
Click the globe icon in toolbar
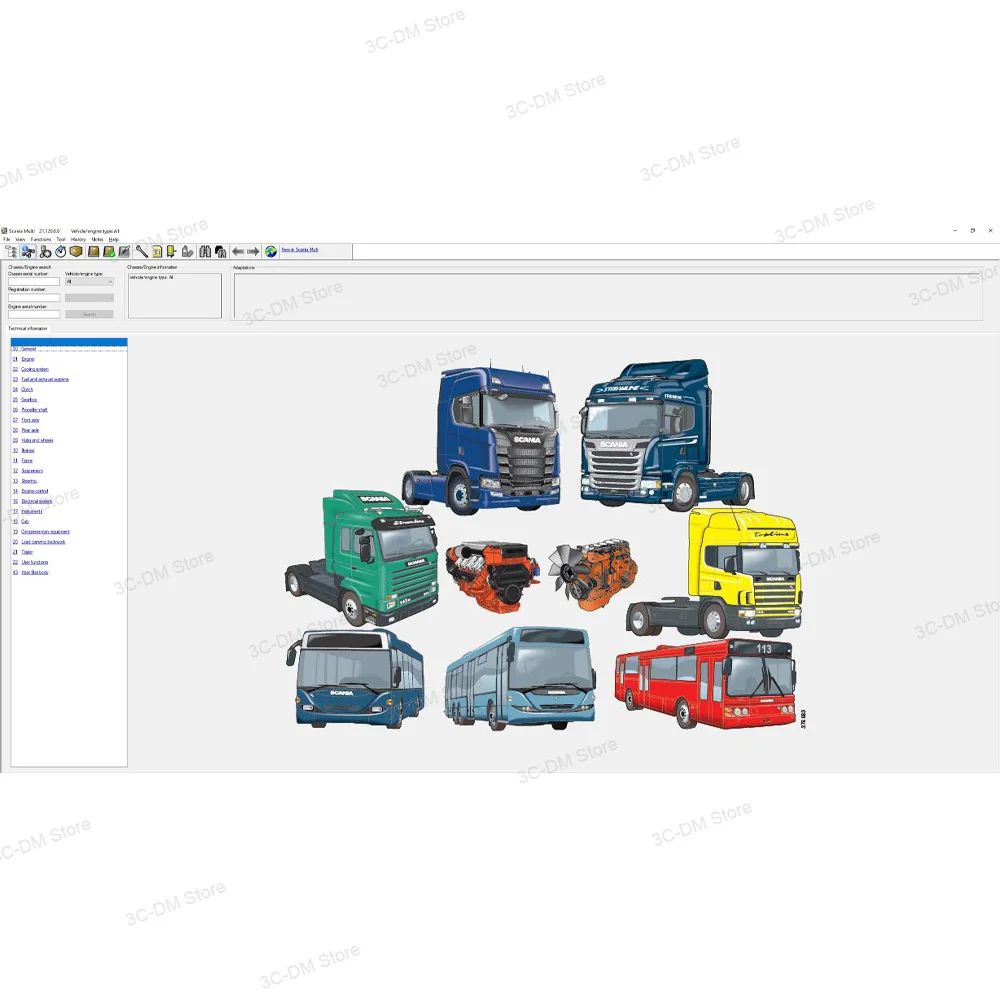click(271, 252)
